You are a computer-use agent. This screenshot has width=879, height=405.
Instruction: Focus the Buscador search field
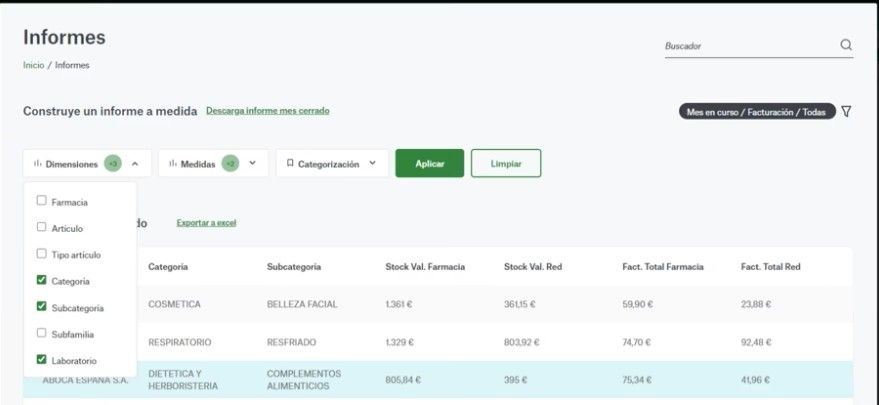[750, 46]
